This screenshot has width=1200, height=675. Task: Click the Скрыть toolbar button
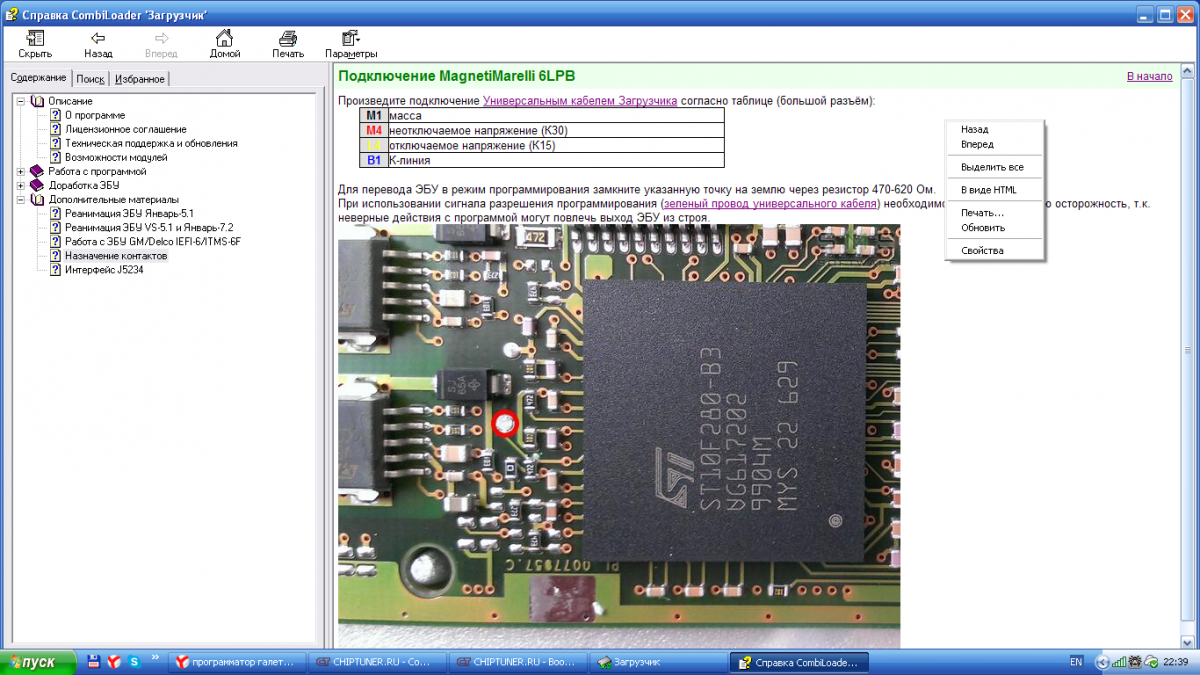click(x=34, y=44)
